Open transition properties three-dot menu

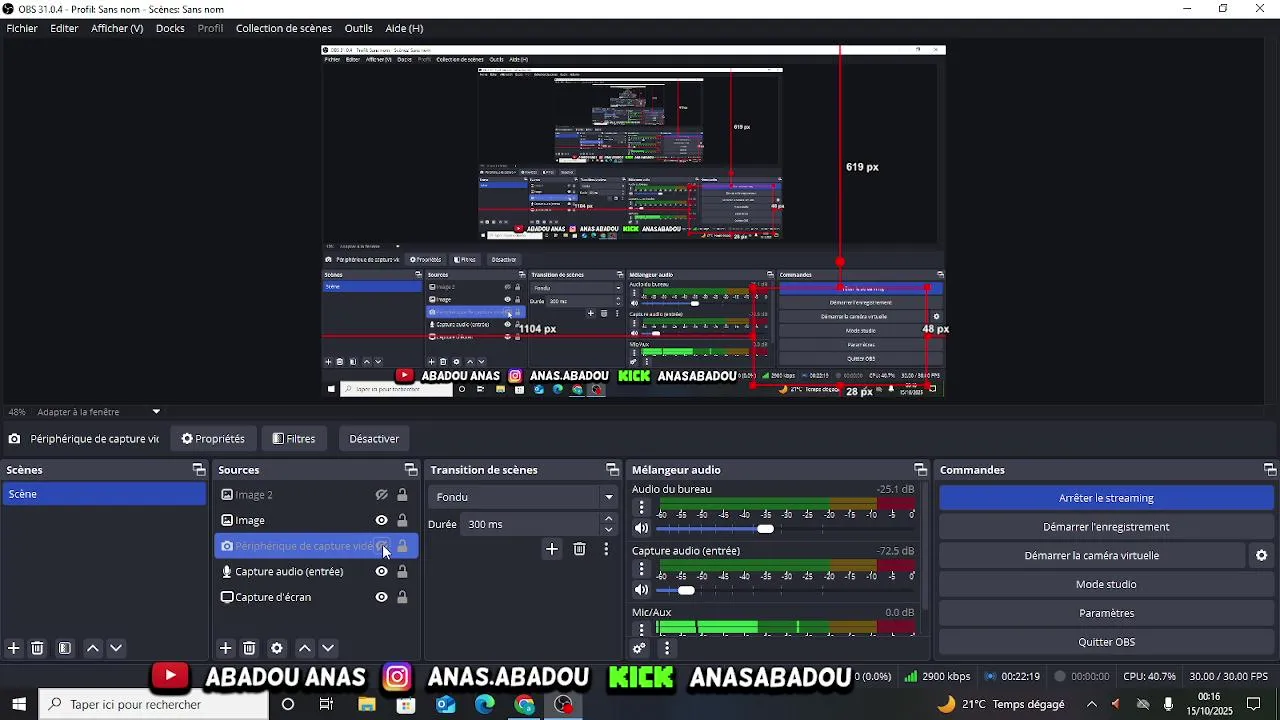[606, 549]
